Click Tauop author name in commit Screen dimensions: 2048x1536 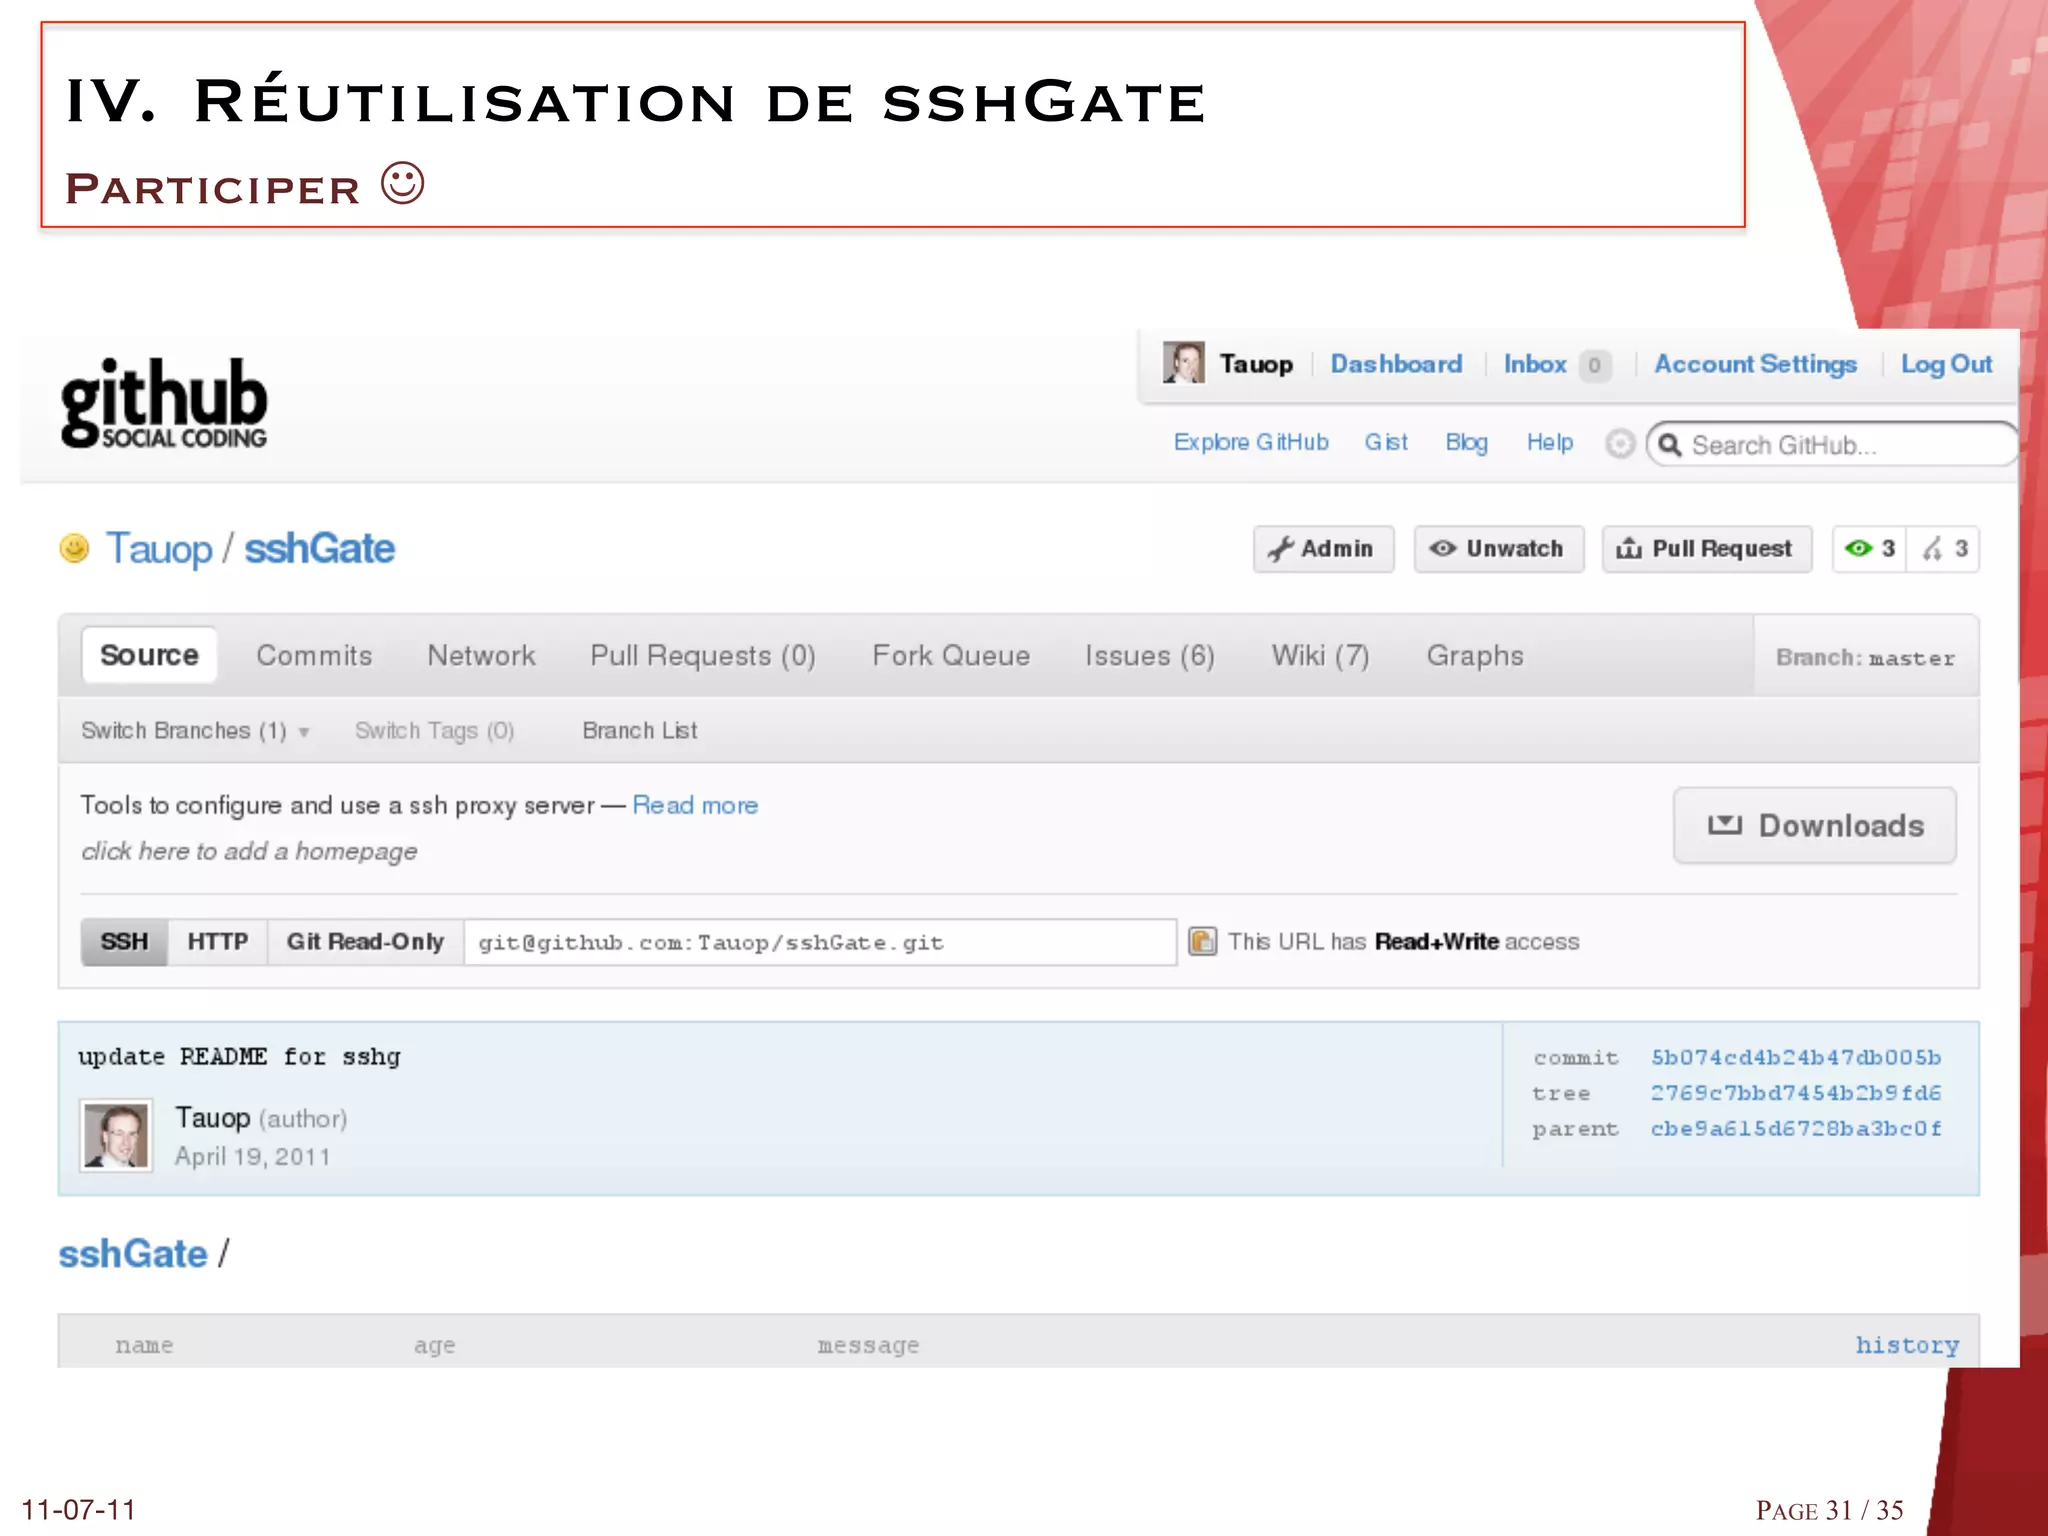point(212,1118)
